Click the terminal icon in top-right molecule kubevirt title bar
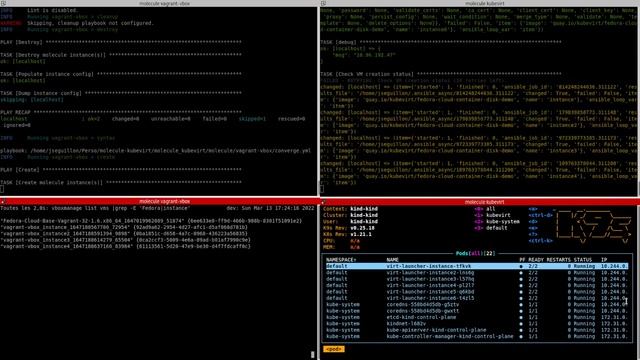This screenshot has height=360, width=640. pyautogui.click(x=323, y=3)
